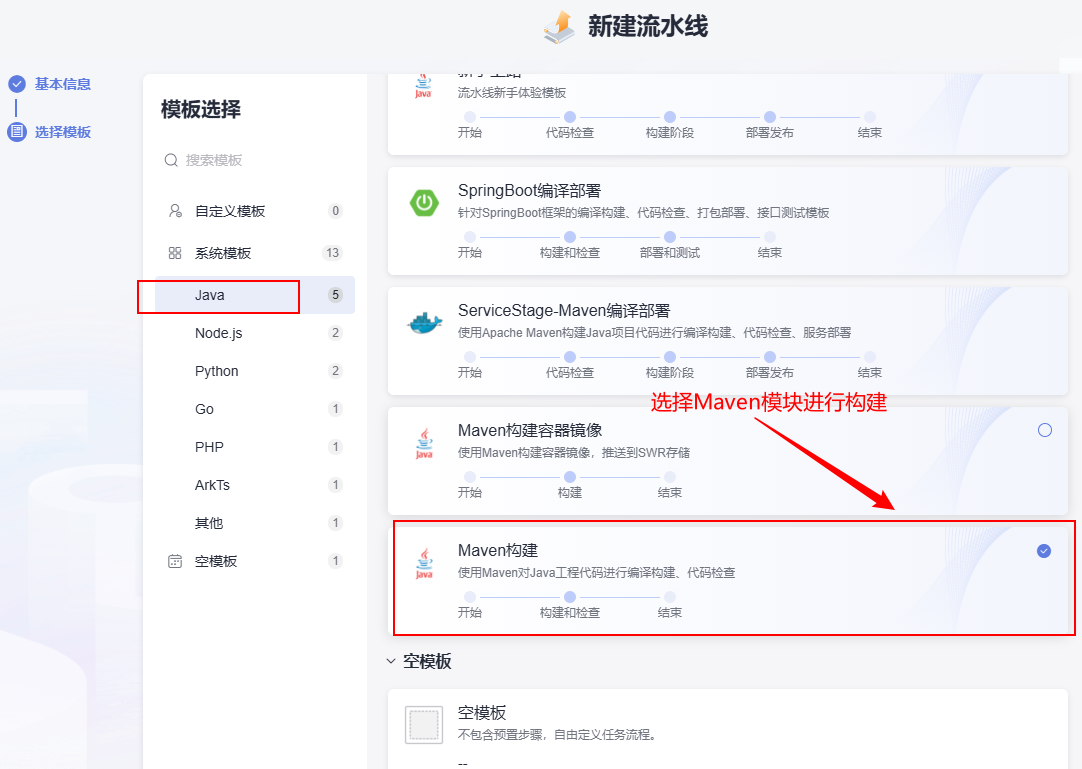Click the Maven构建 template title
This screenshot has height=769, width=1082.
[x=498, y=551]
